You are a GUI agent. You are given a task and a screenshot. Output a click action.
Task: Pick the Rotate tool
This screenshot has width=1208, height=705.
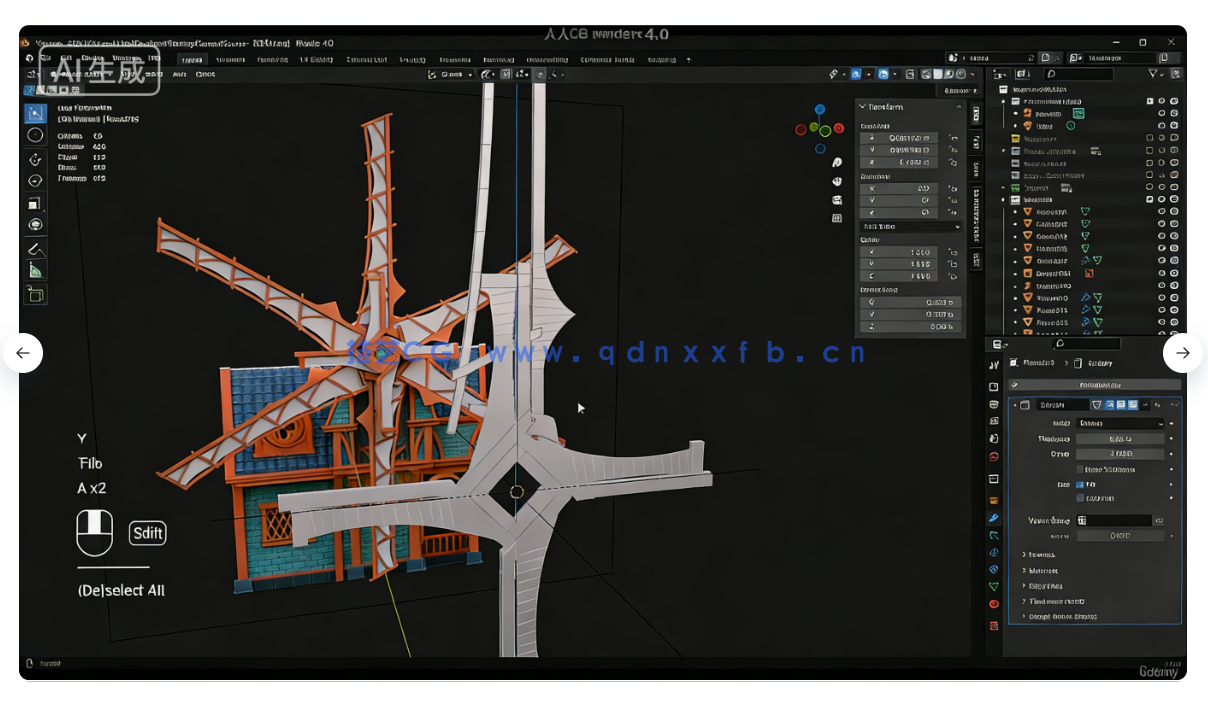pos(34,181)
